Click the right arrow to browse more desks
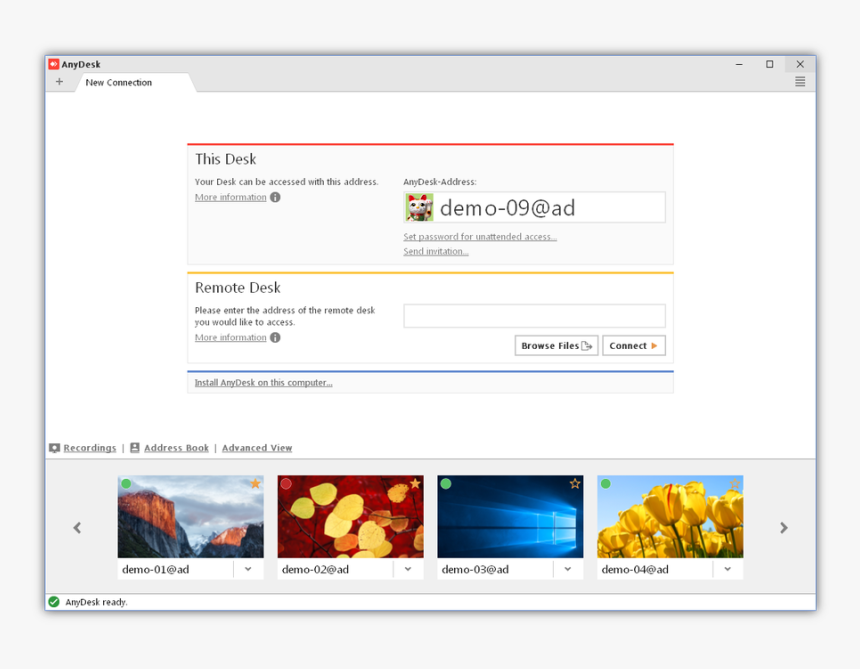The width and height of the screenshot is (860, 669). 784,527
